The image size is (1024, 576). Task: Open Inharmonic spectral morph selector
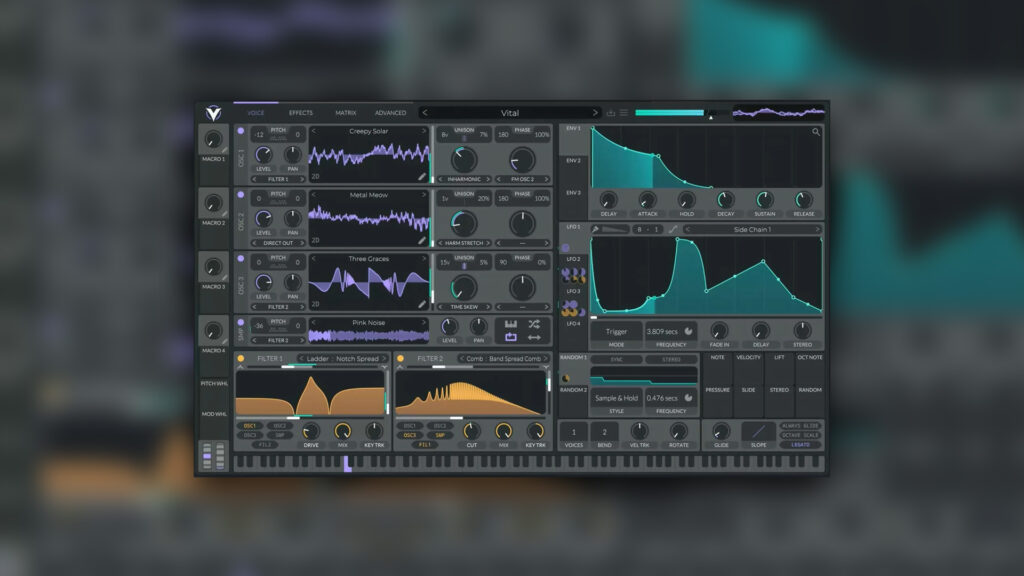point(464,179)
